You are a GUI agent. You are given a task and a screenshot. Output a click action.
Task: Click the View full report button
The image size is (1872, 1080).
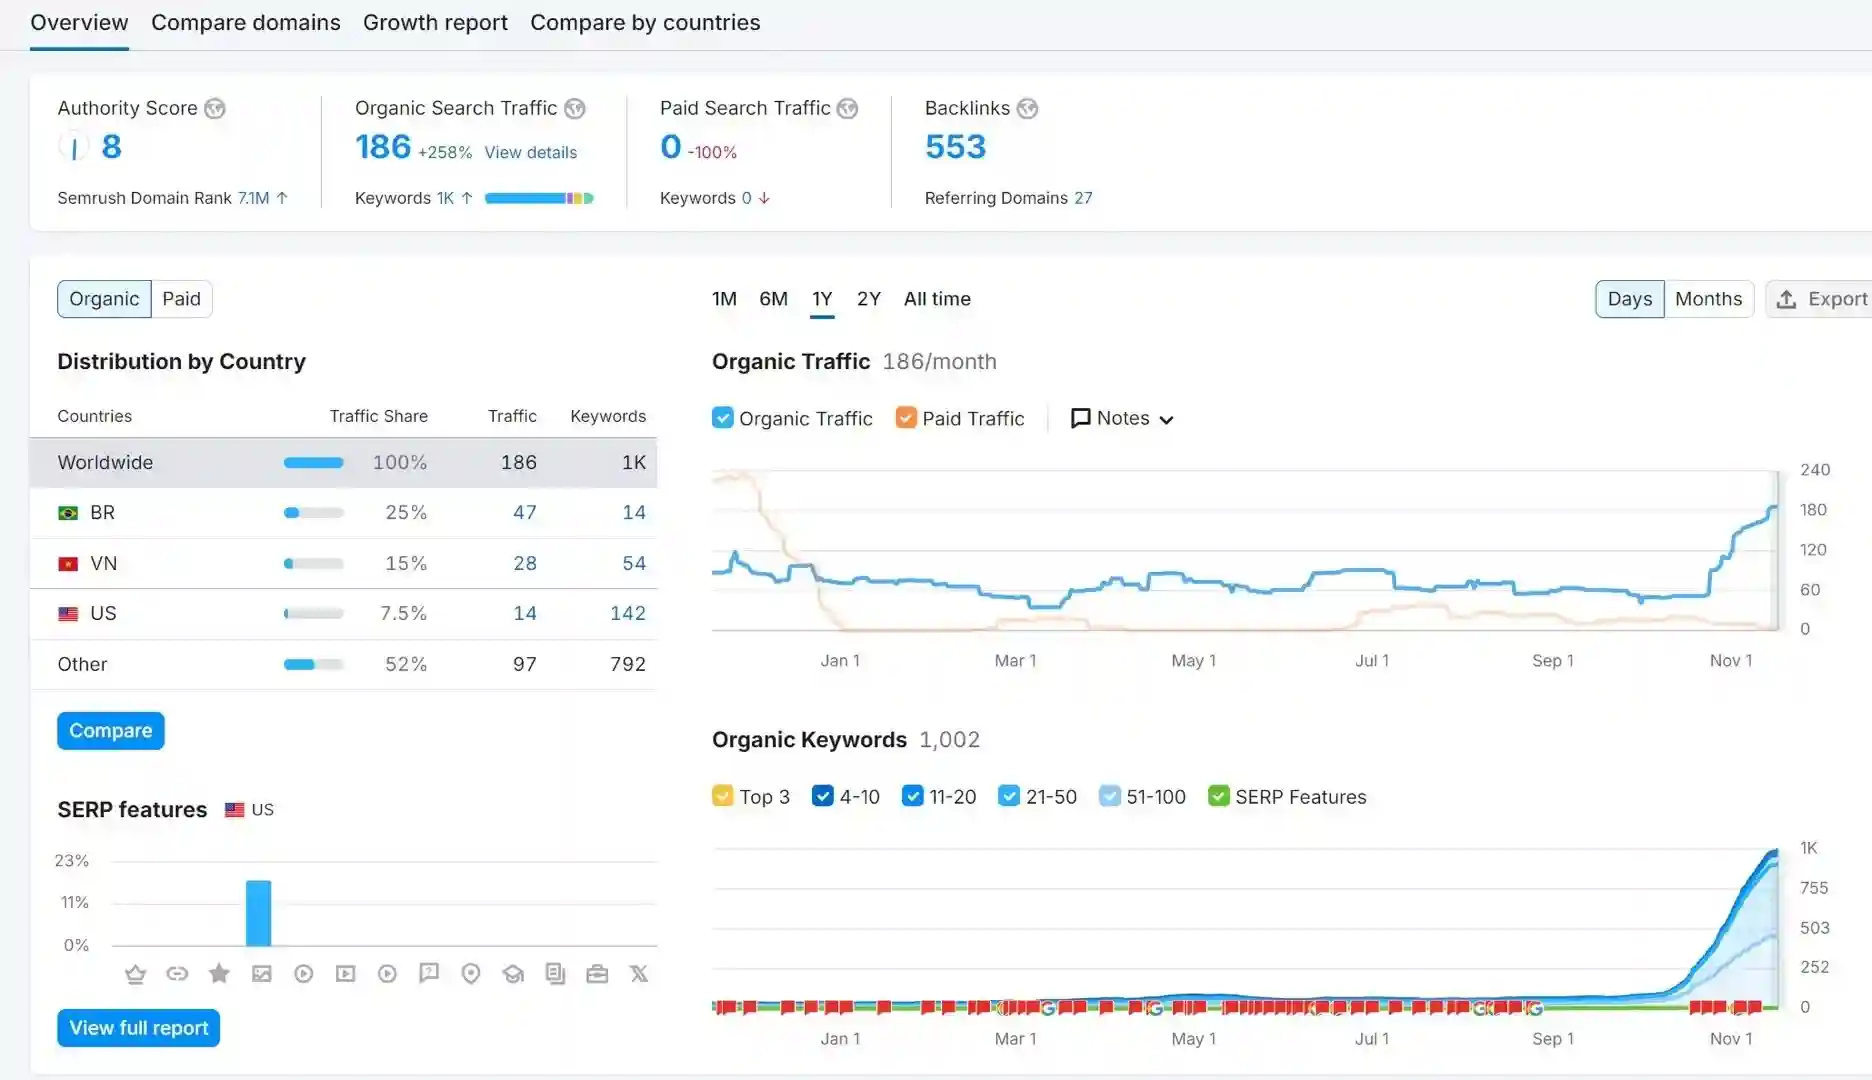(138, 1028)
